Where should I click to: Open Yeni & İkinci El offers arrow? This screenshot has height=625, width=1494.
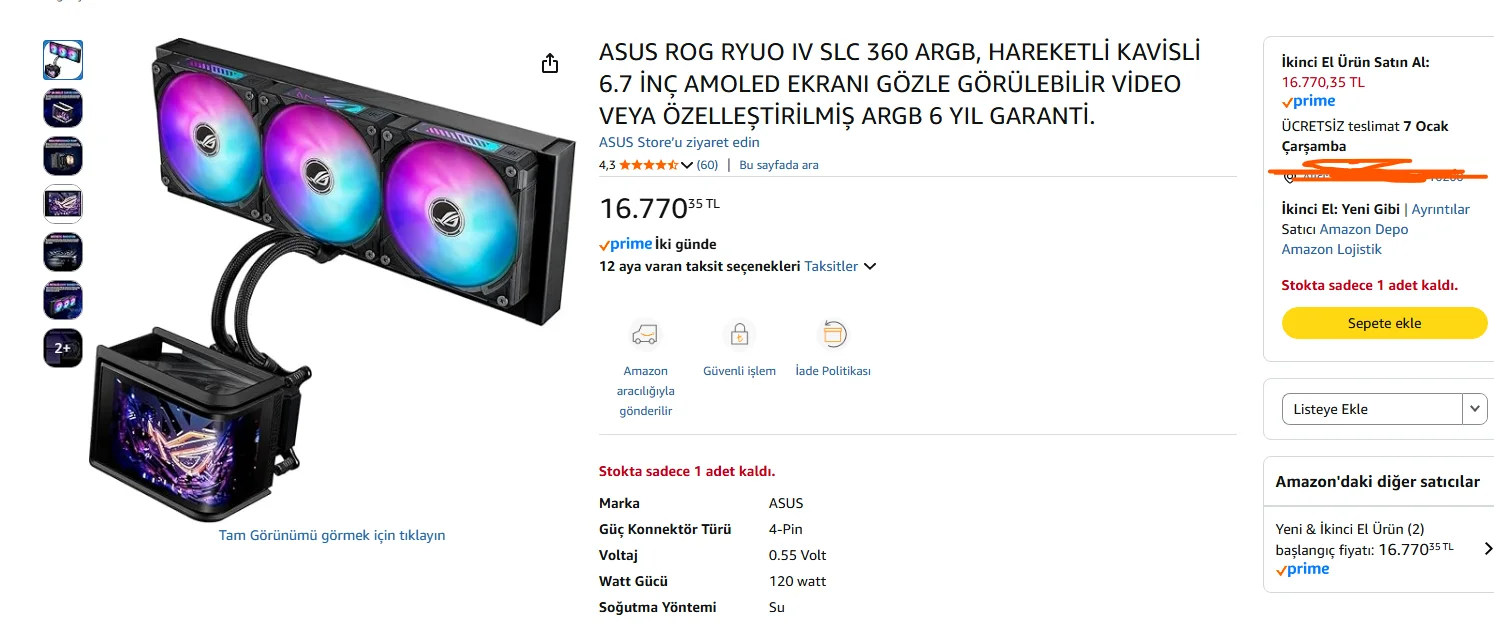point(1487,548)
